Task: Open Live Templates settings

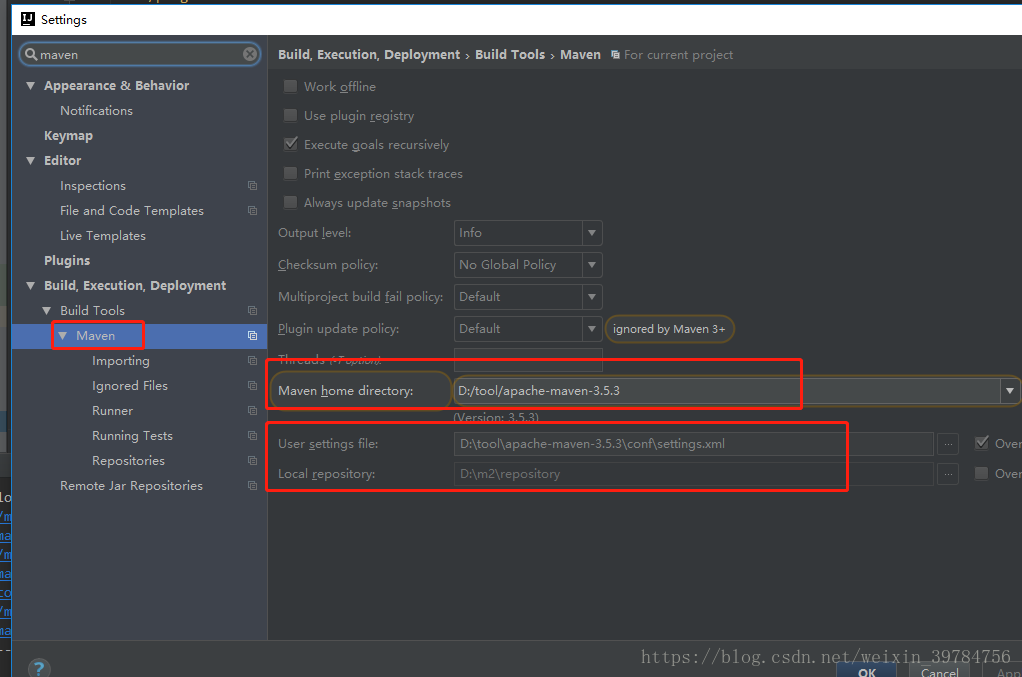Action: [103, 236]
